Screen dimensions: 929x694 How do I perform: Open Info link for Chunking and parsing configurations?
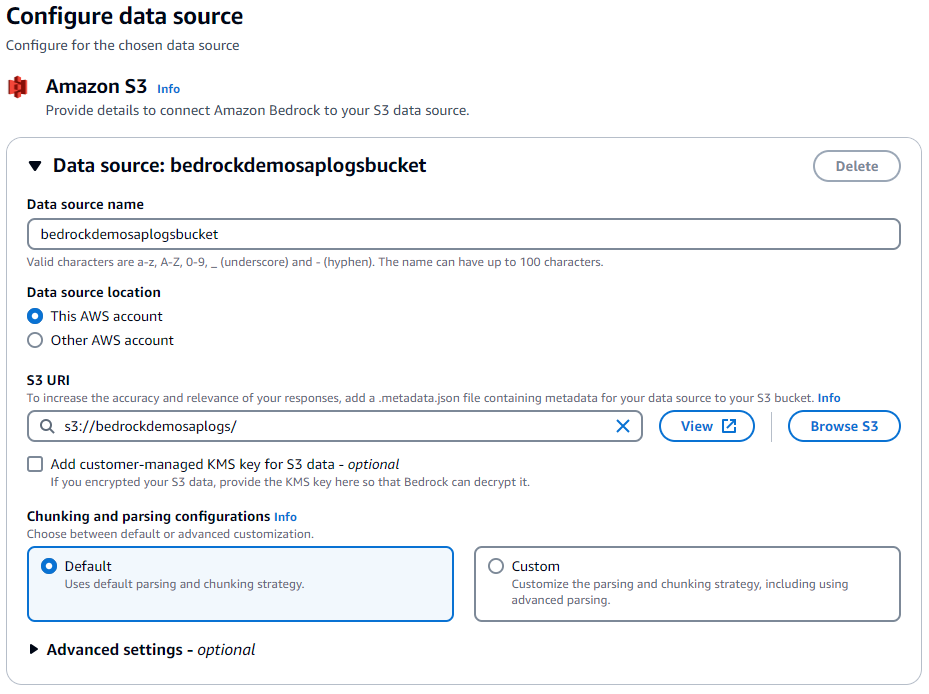click(x=285, y=517)
